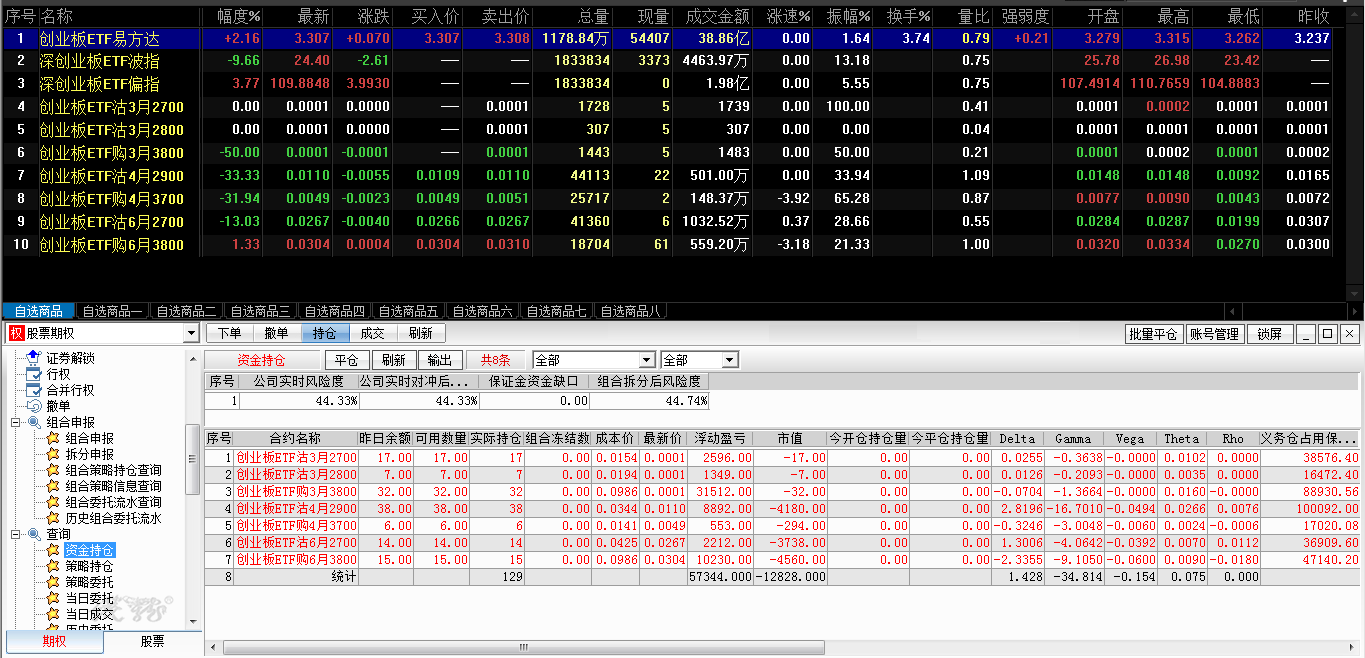Click the 行权 checkbox-style icon in the tree
Viewport: 1365px width, 658px height.
point(34,374)
